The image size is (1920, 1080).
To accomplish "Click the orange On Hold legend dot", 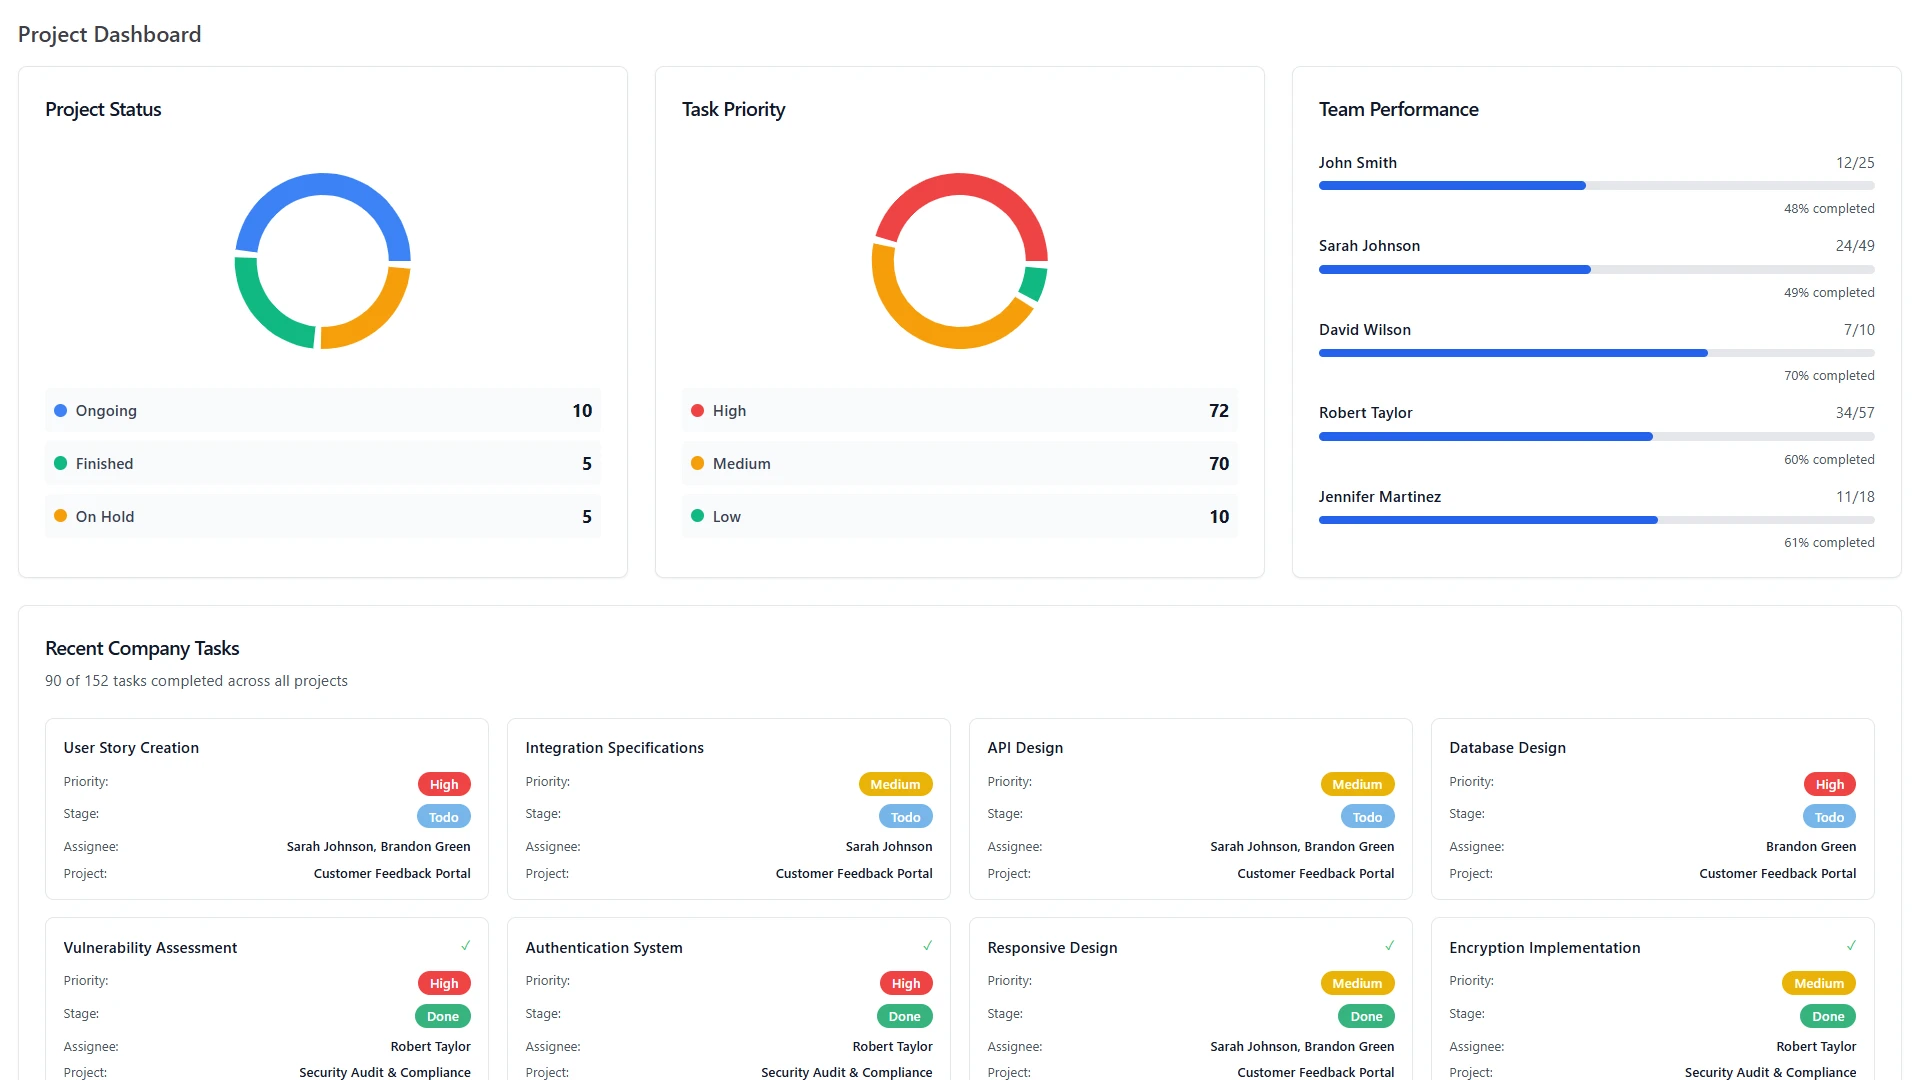I will point(60,516).
